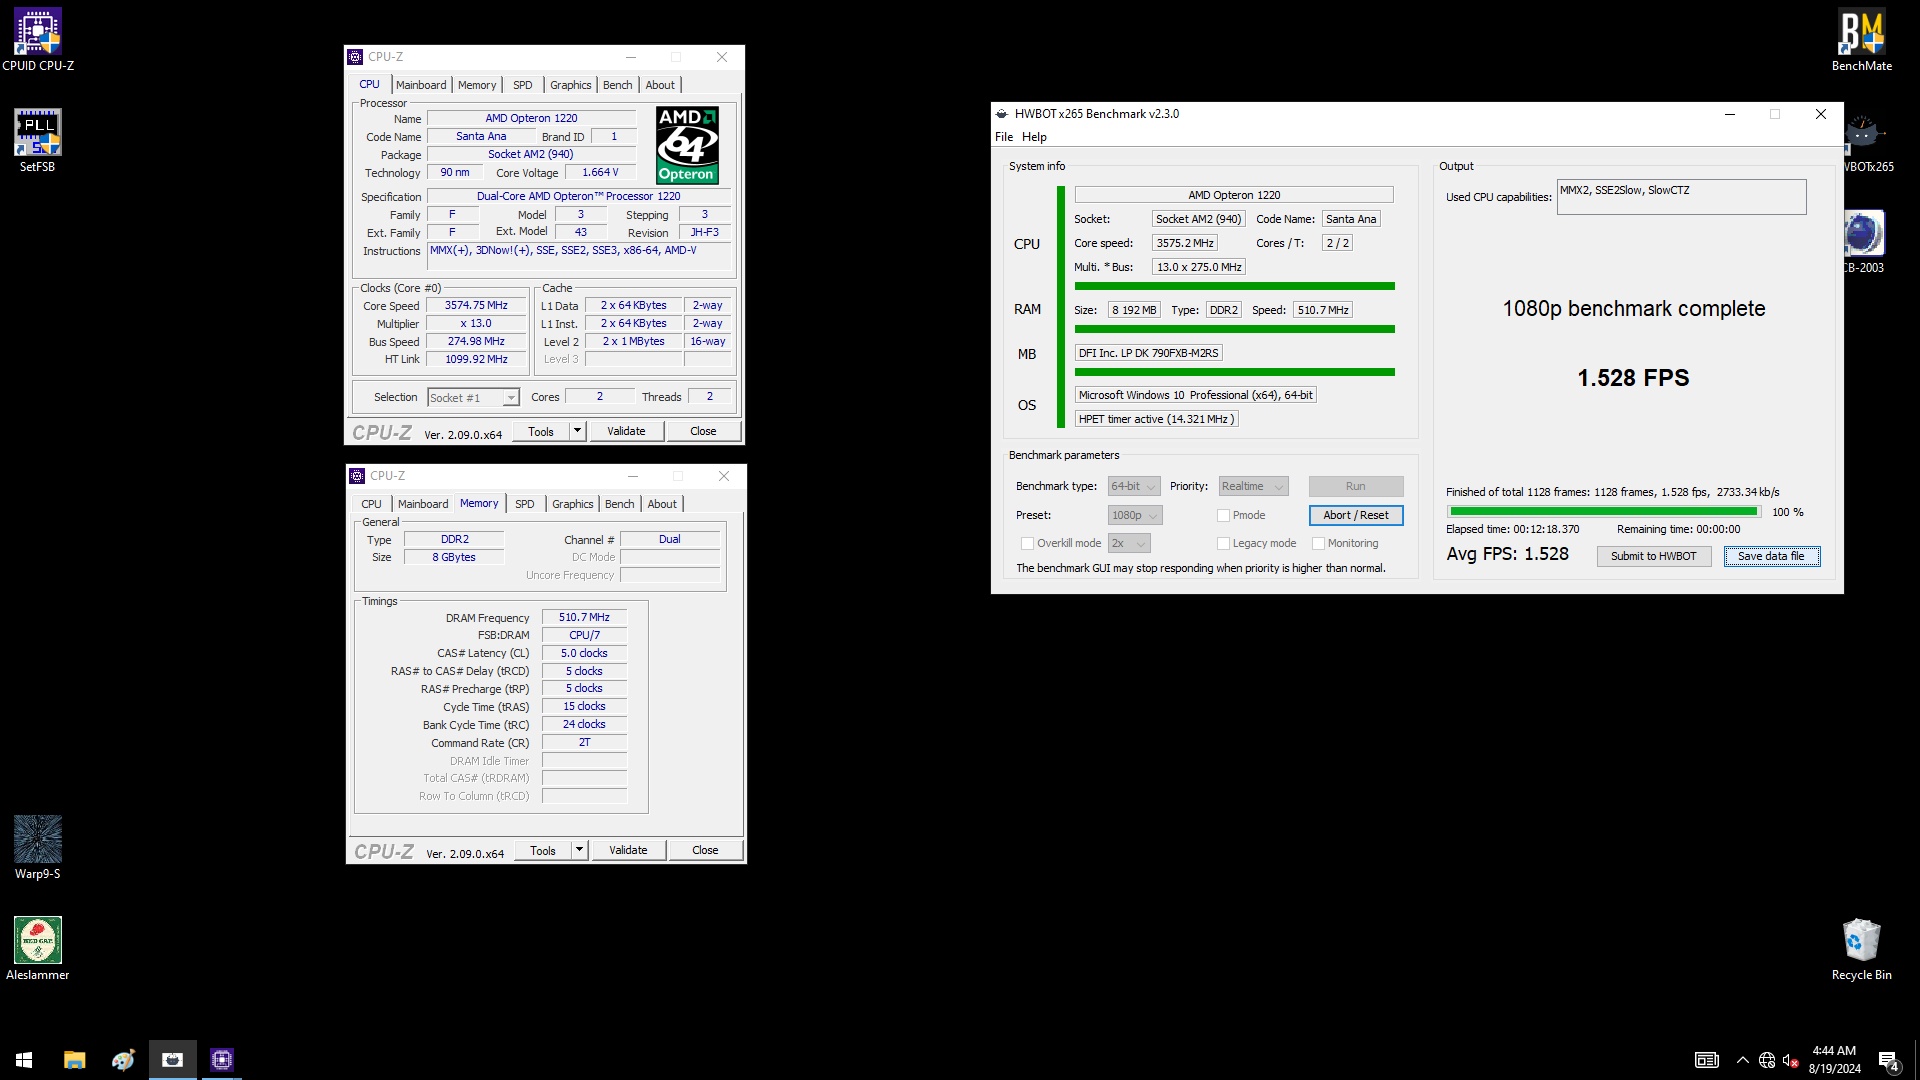Open the Benchmark type 64-bit dropdown

tap(1133, 486)
